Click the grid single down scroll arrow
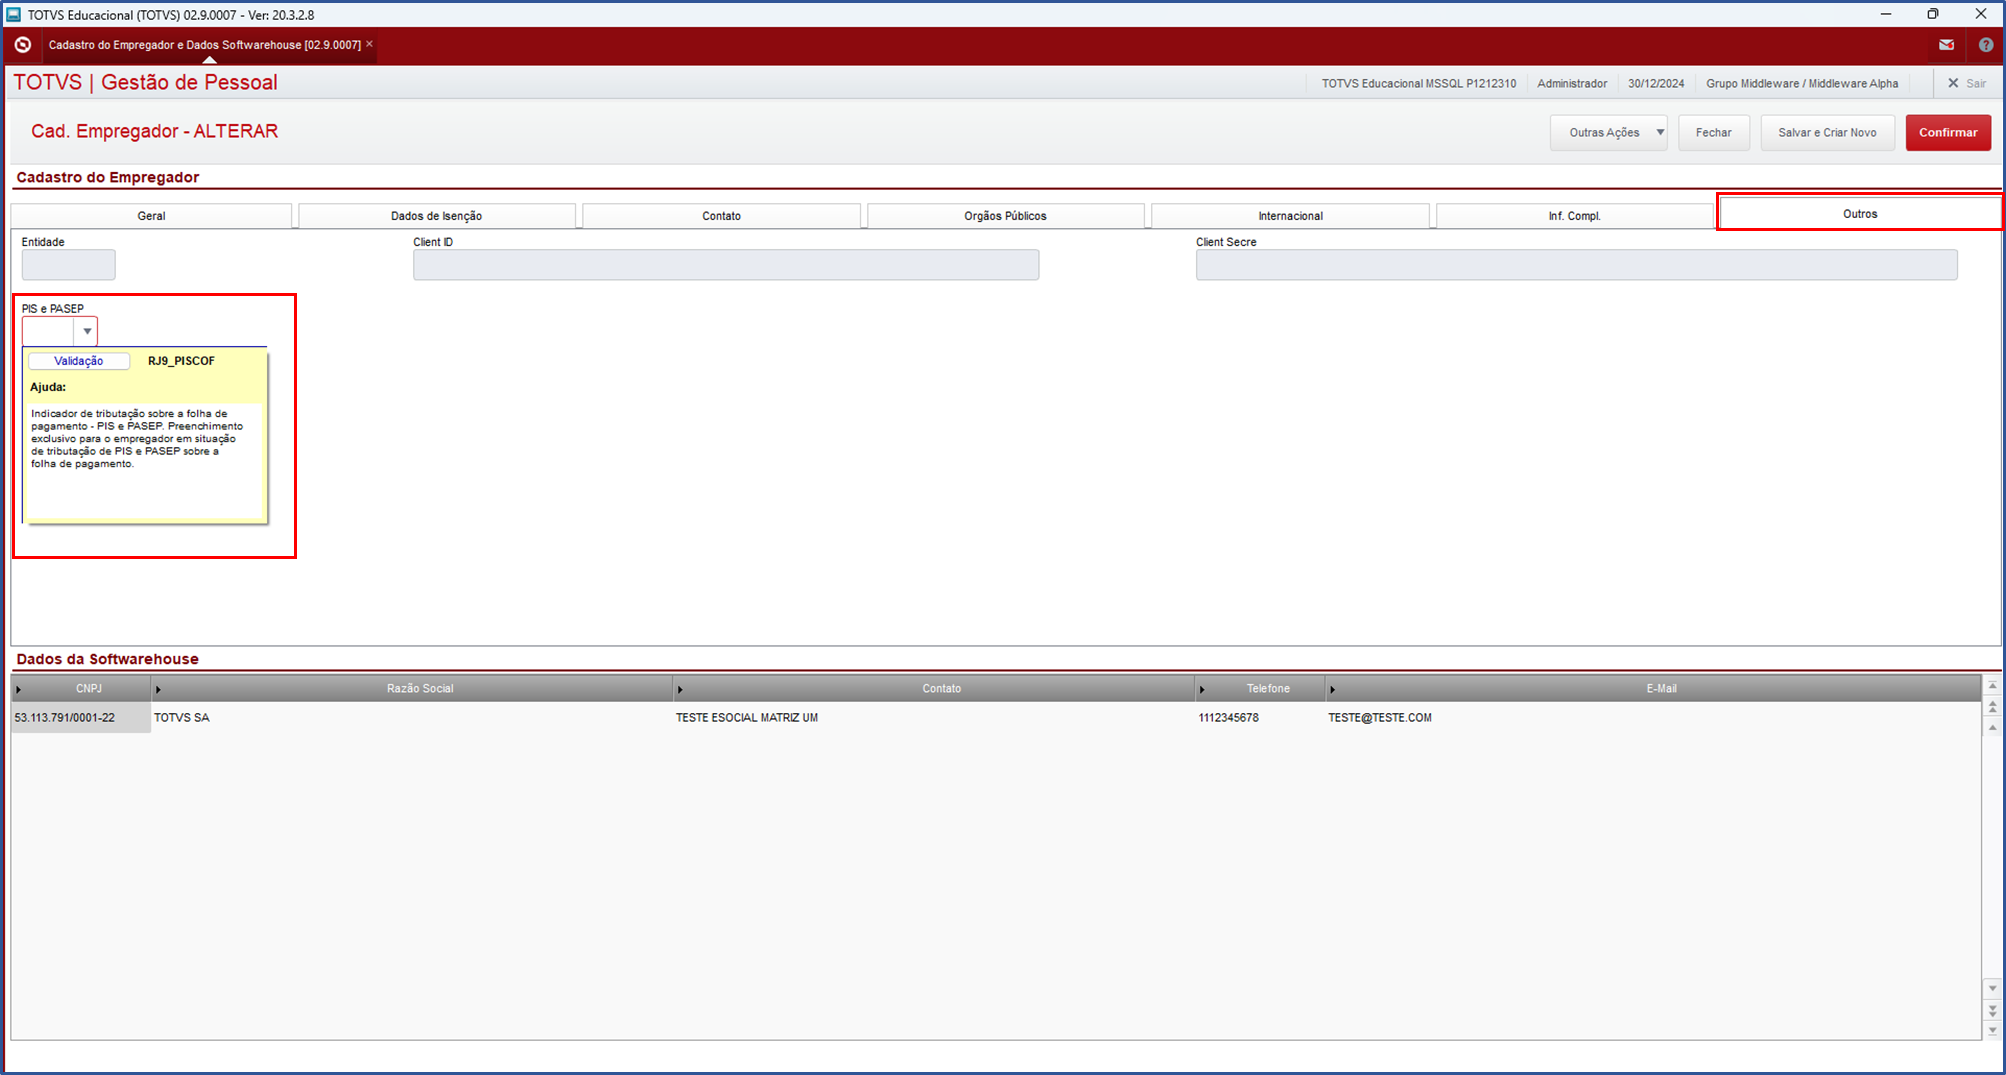 point(1992,988)
